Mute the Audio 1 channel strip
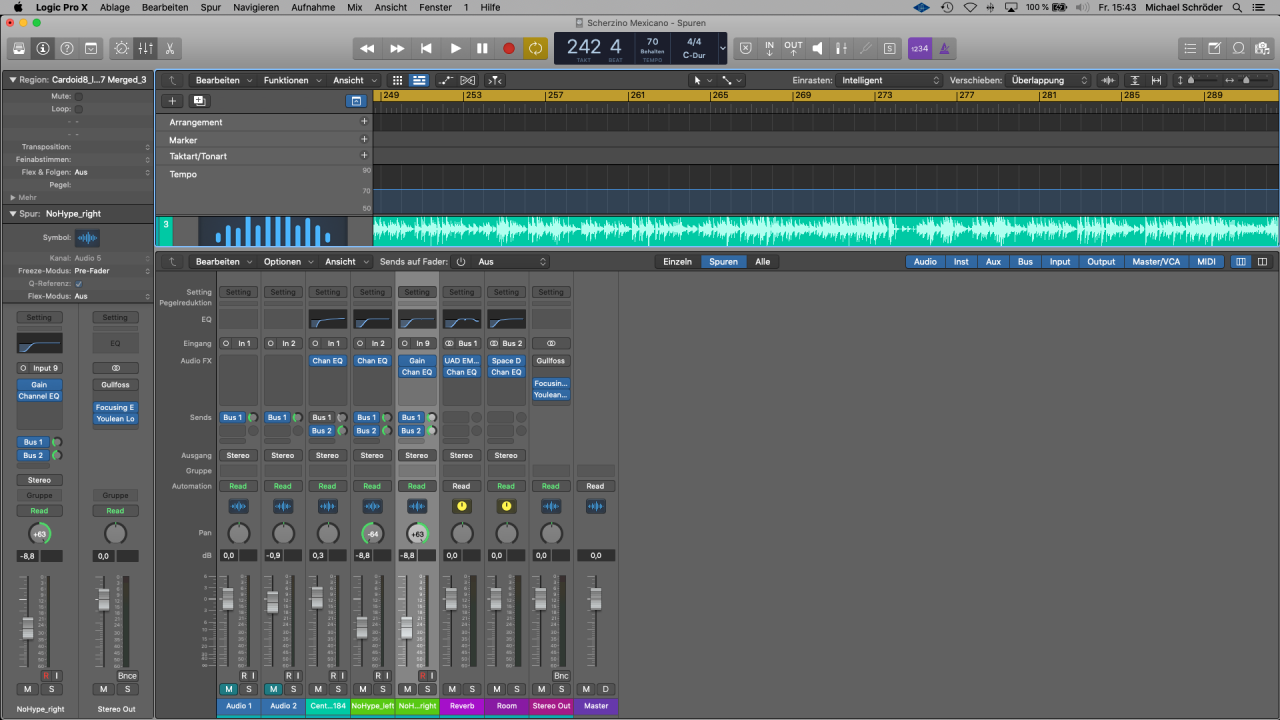Screen dimensions: 1280x720 (x=228, y=689)
